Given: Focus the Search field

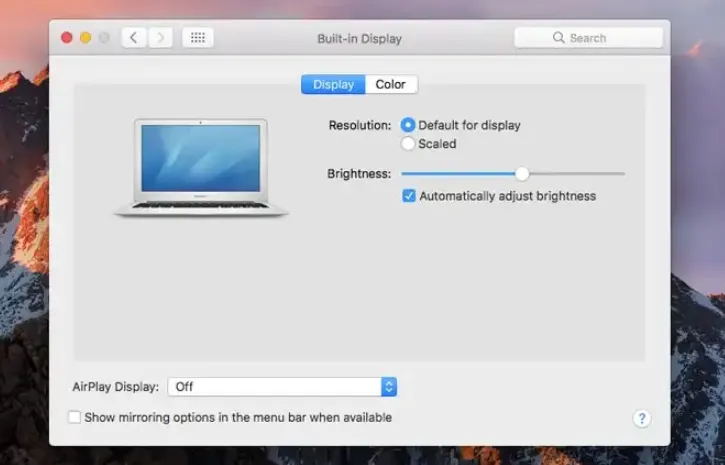Looking at the screenshot, I should pyautogui.click(x=589, y=38).
